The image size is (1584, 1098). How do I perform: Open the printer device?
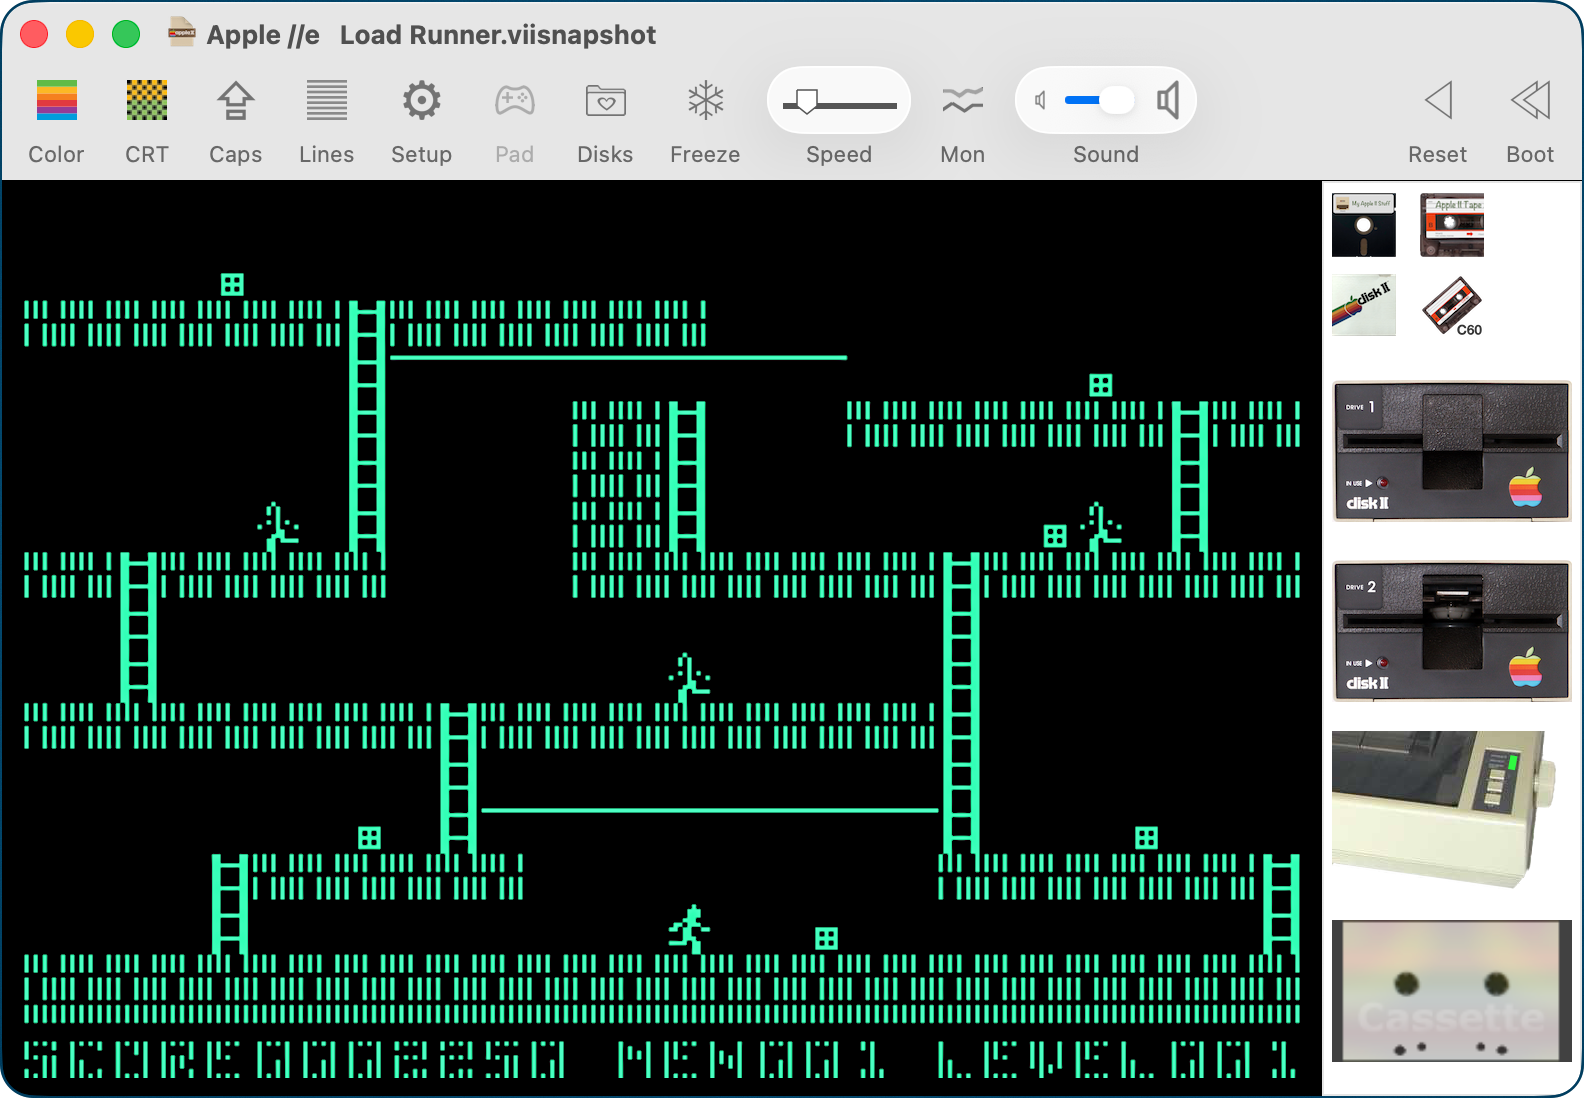pos(1445,808)
